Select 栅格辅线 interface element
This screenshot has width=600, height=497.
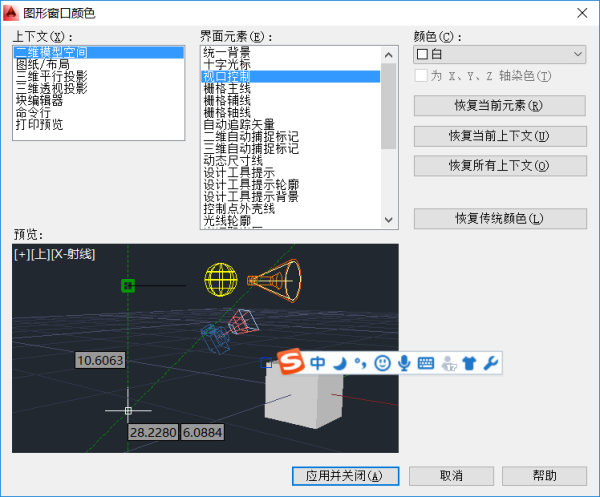pos(291,101)
